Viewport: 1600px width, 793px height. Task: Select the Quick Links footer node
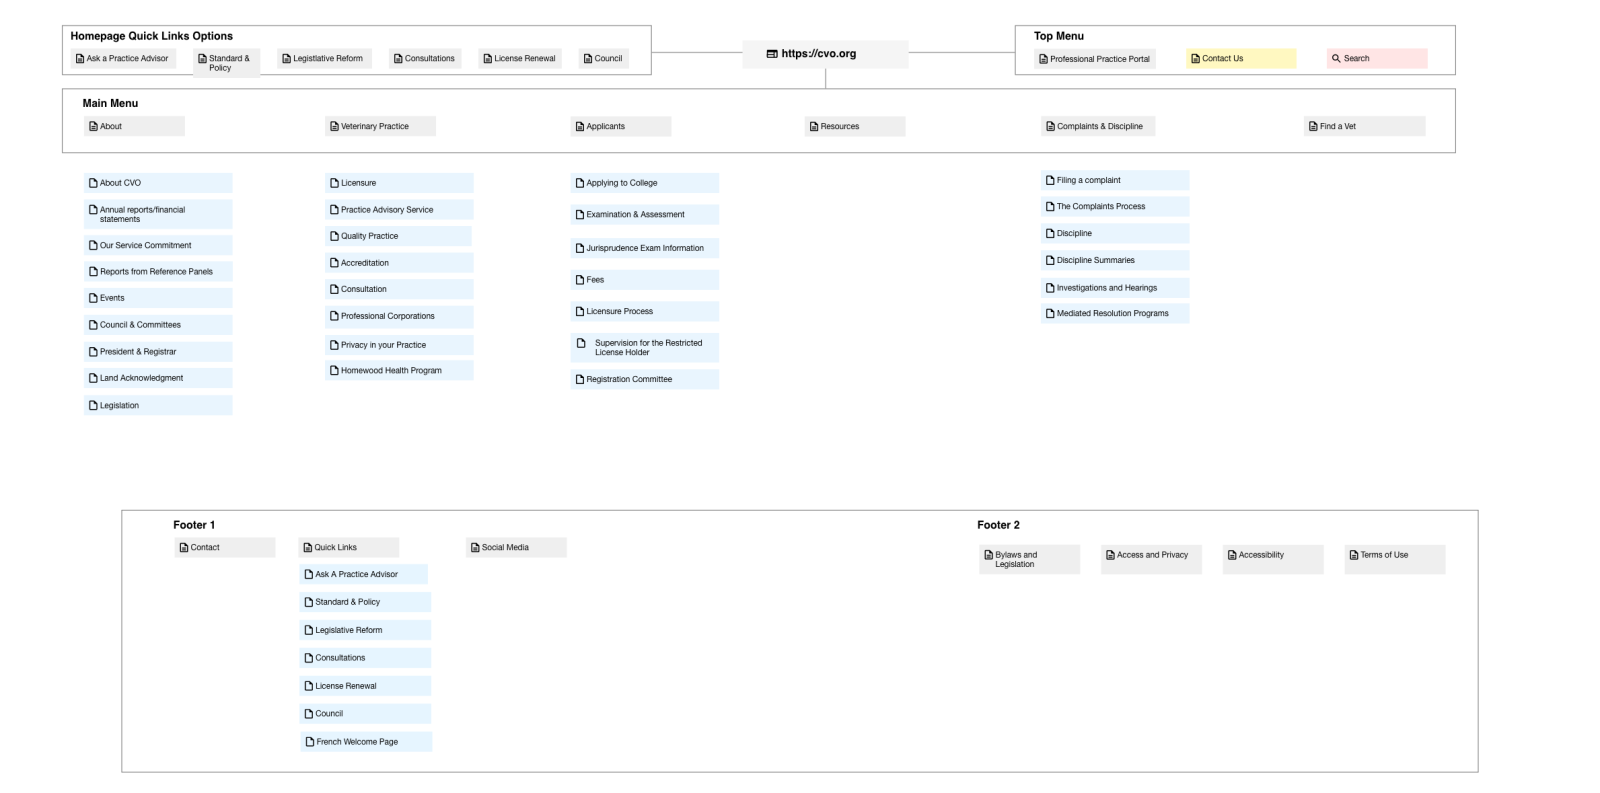tap(348, 548)
